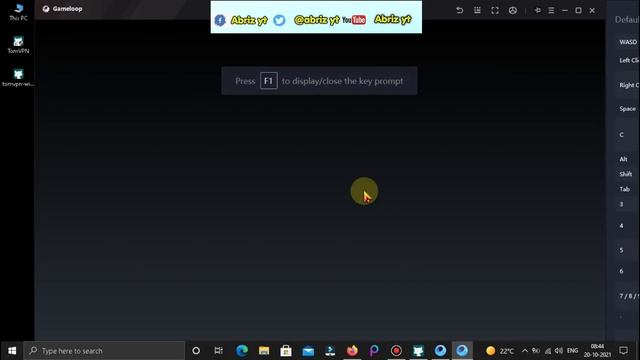Open the Windows Start menu
The image size is (640, 360).
tap(12, 351)
